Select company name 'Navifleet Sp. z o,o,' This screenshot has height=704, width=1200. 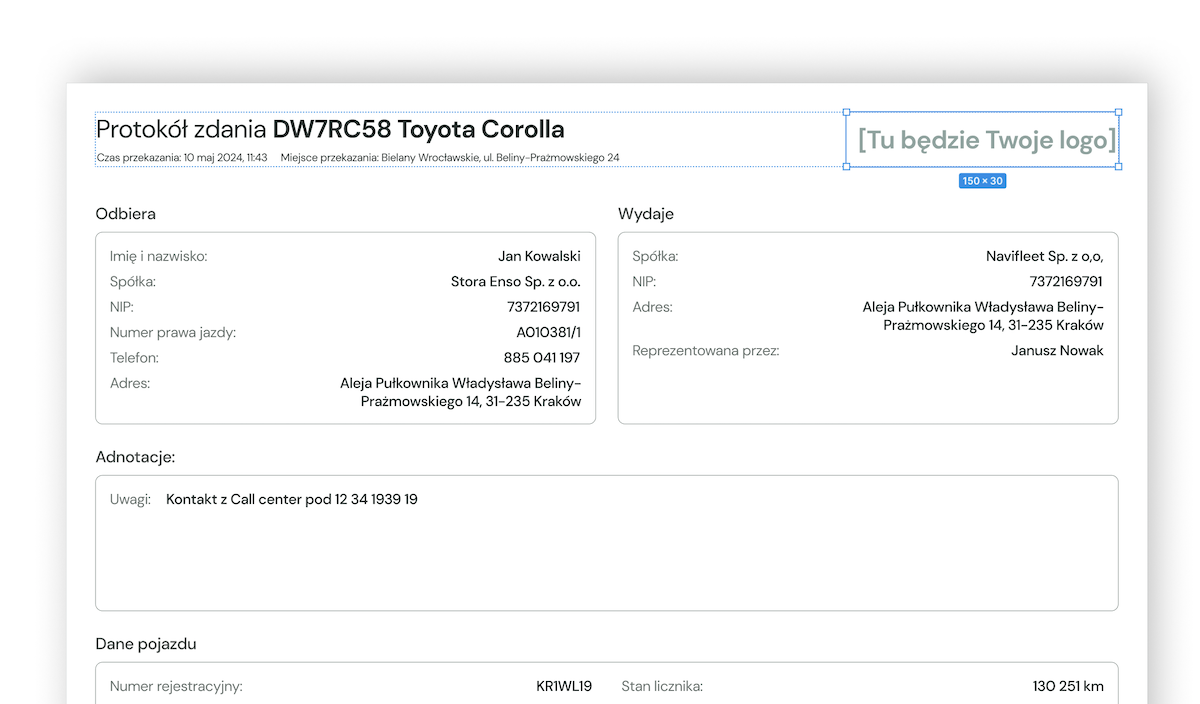point(1045,256)
